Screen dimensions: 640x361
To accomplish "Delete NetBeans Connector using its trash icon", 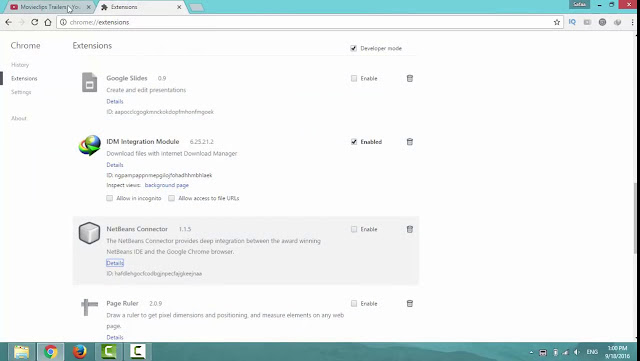I will point(410,229).
